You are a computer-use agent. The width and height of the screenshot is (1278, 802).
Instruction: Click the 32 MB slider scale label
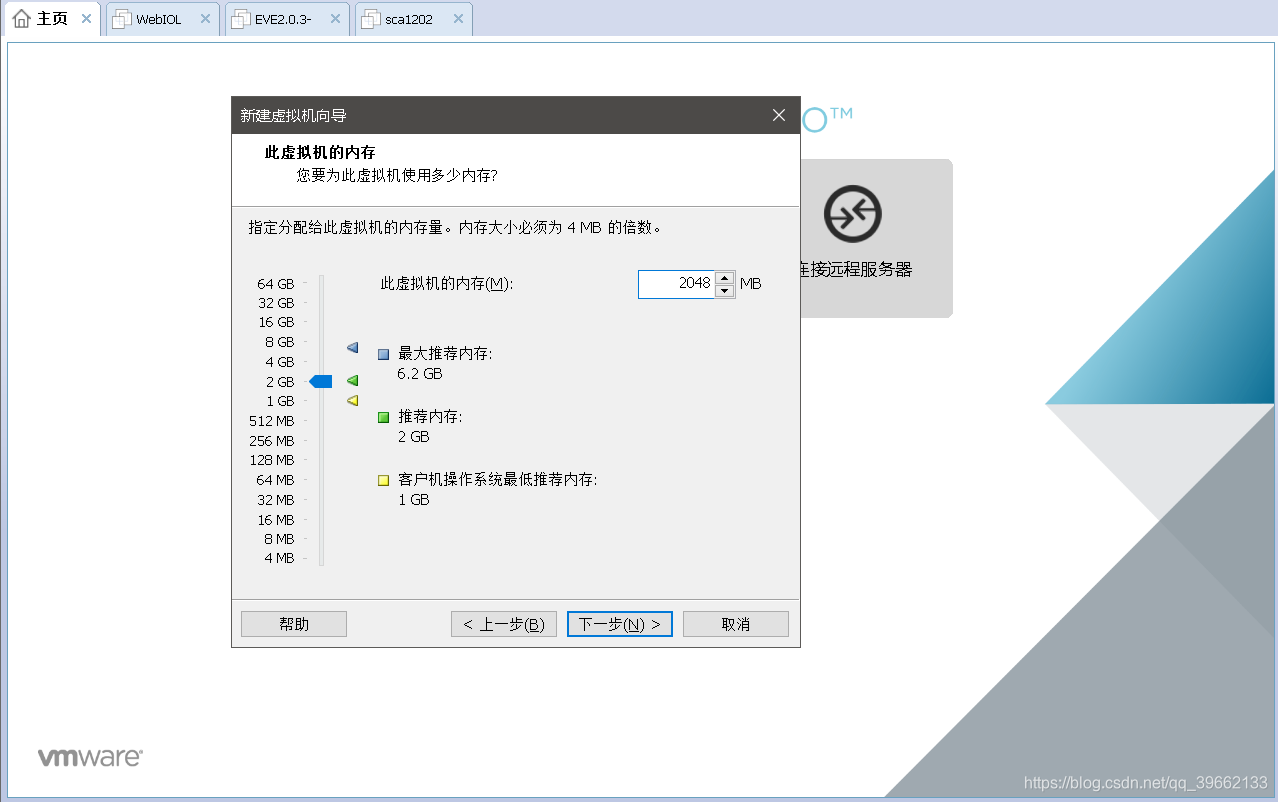[x=275, y=500]
